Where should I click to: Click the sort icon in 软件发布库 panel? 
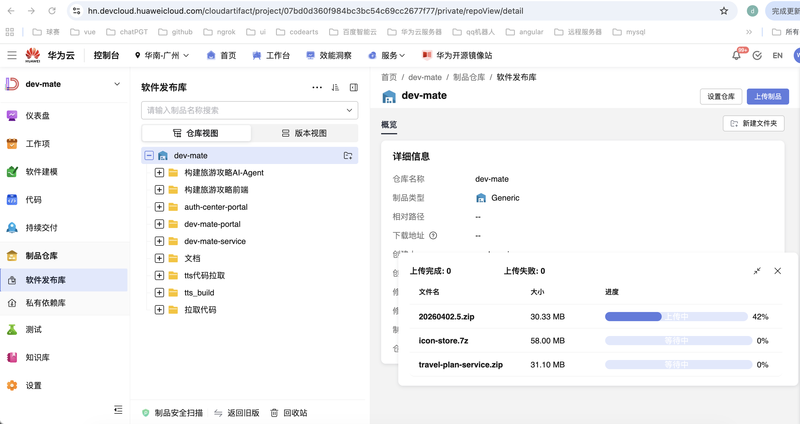[x=335, y=87]
